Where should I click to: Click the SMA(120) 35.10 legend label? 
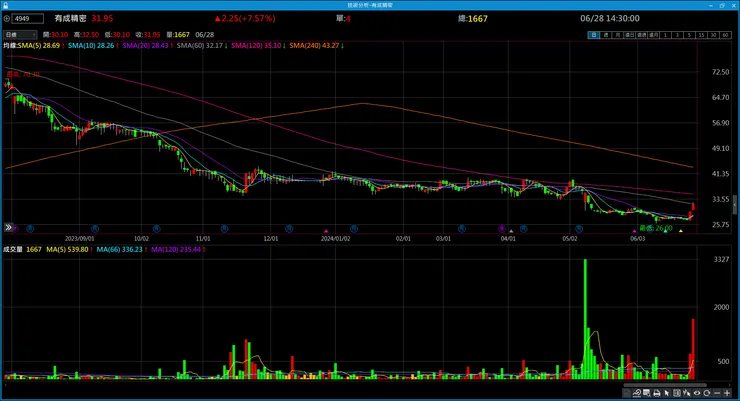coord(256,45)
